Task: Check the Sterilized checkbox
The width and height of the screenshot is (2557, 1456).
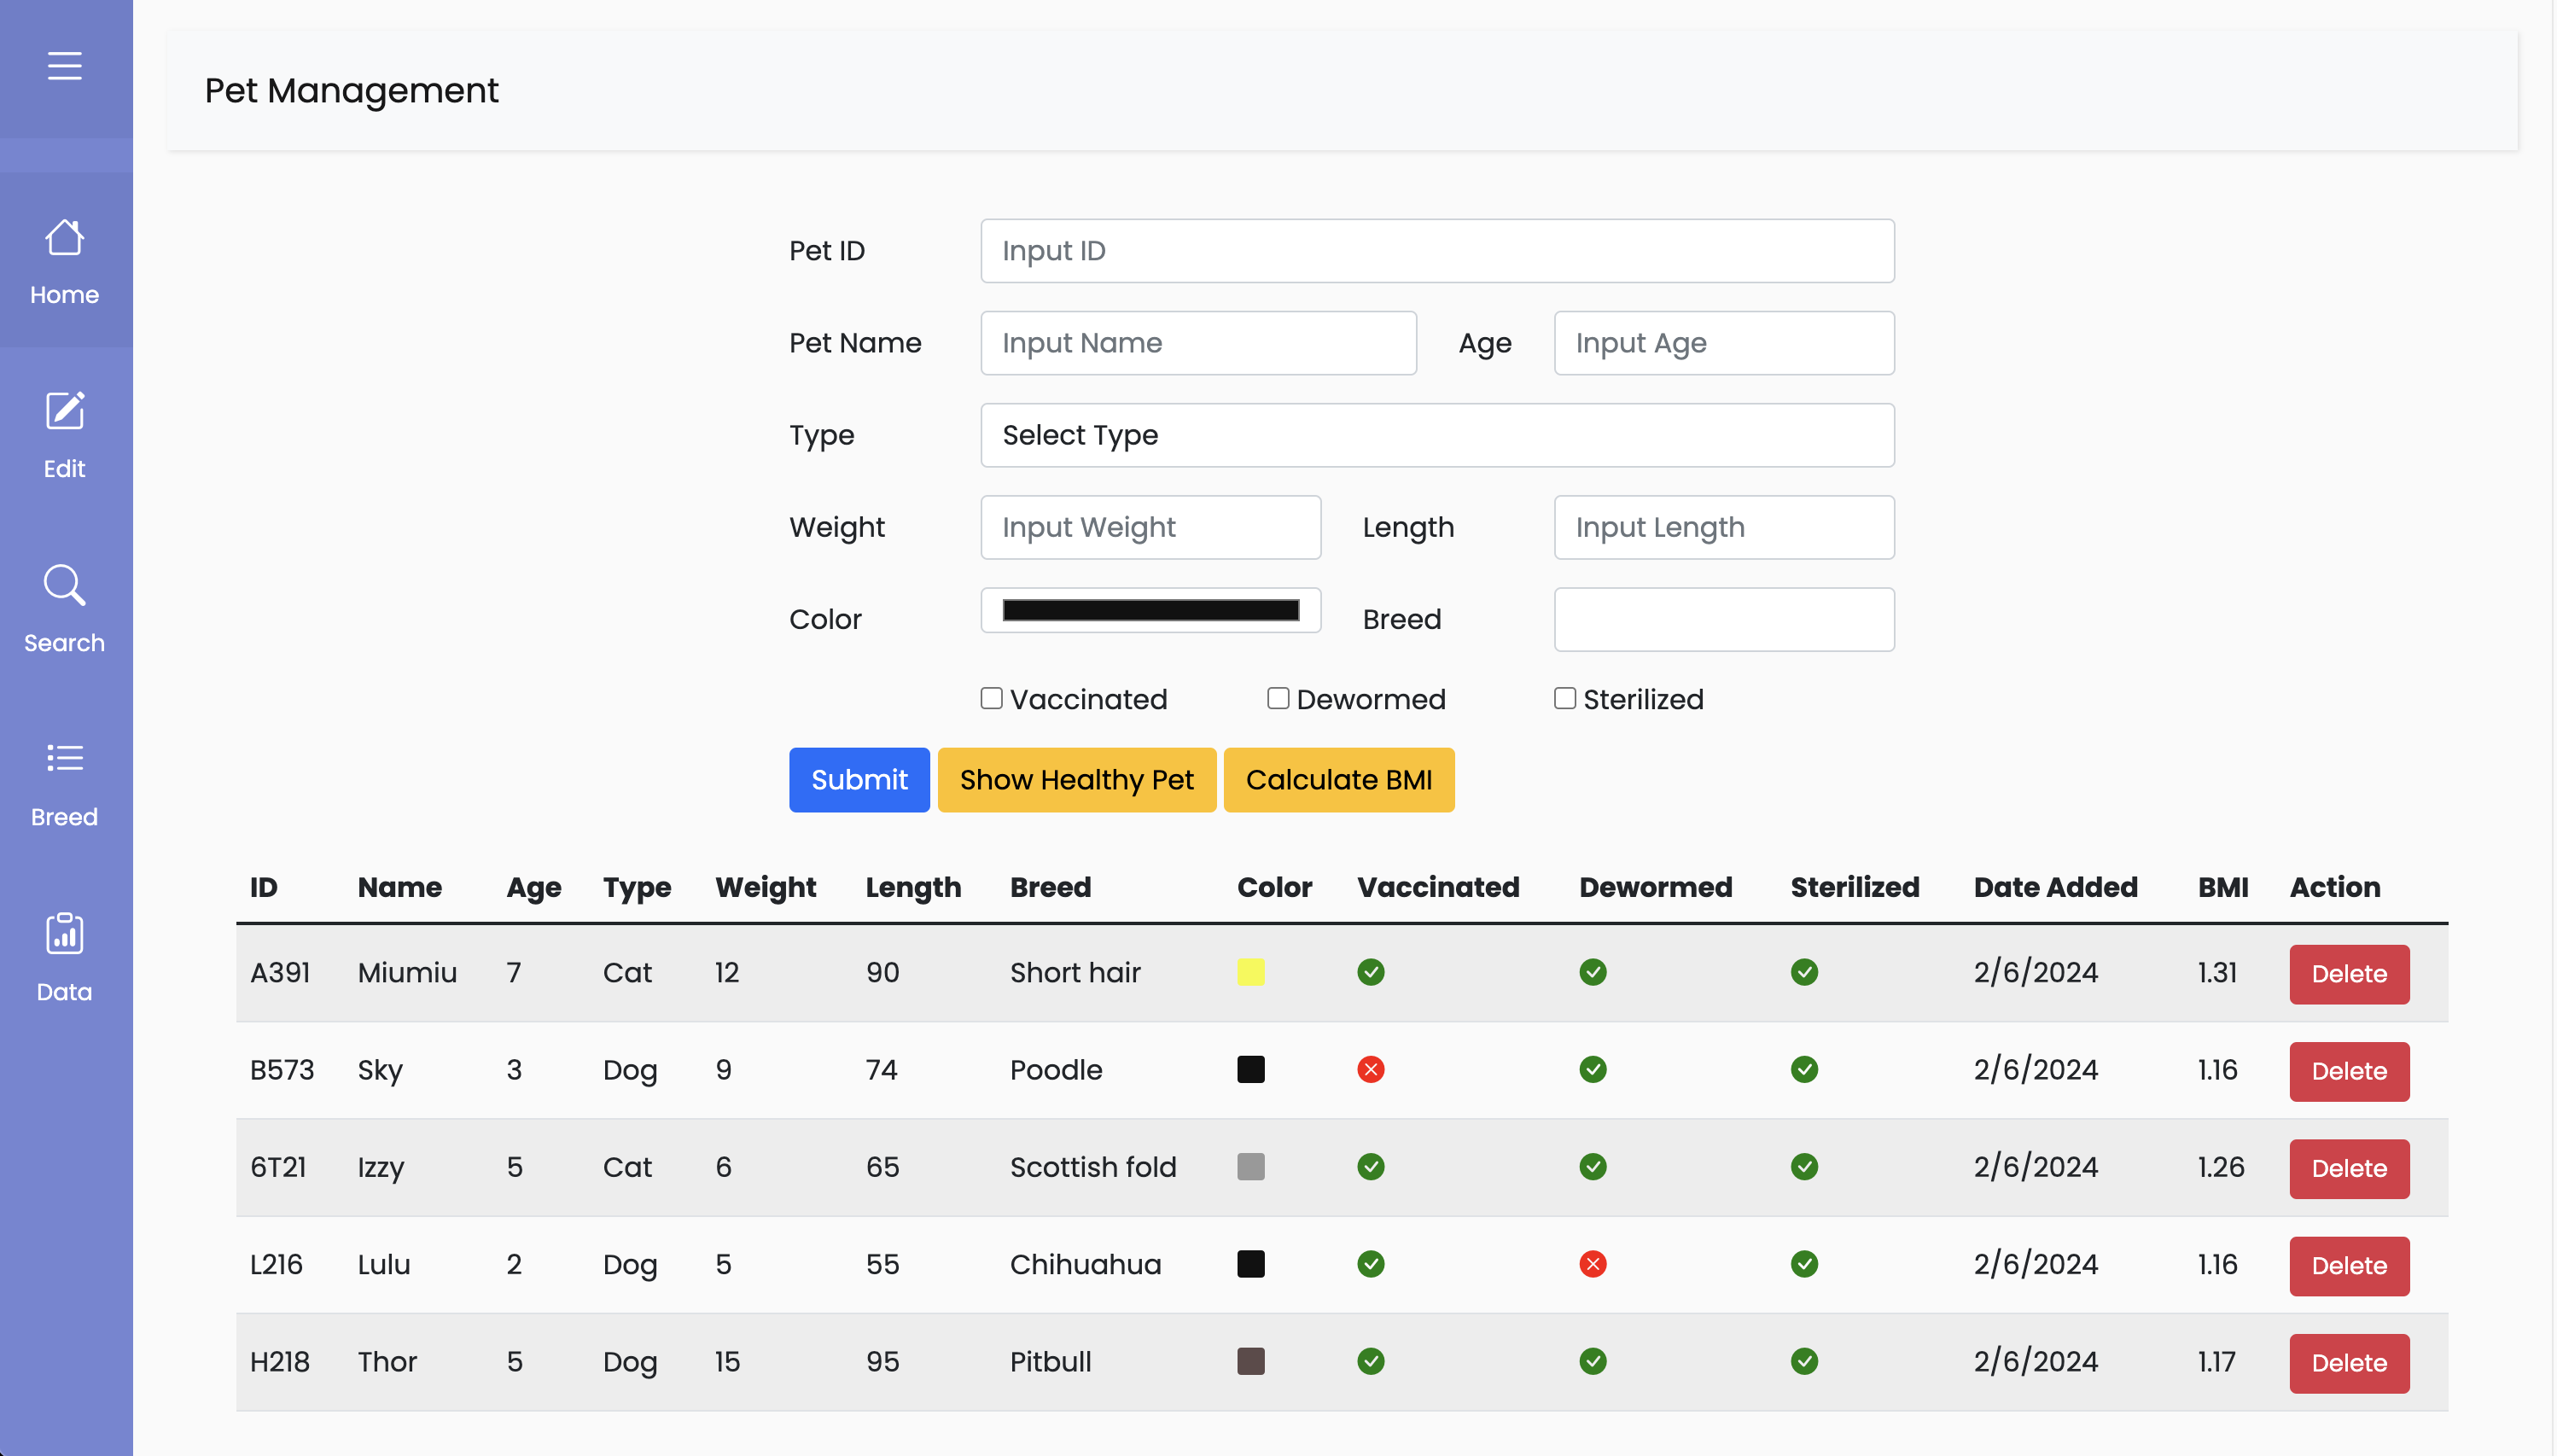Action: (1564, 698)
